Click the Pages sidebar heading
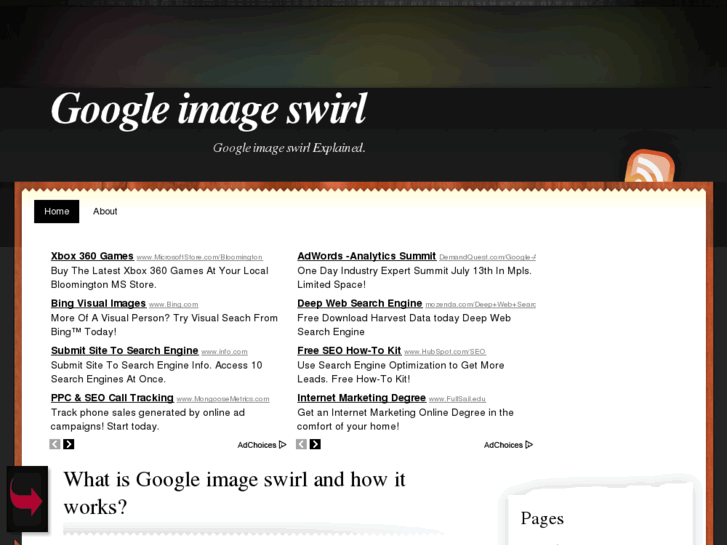The image size is (727, 545). click(542, 519)
